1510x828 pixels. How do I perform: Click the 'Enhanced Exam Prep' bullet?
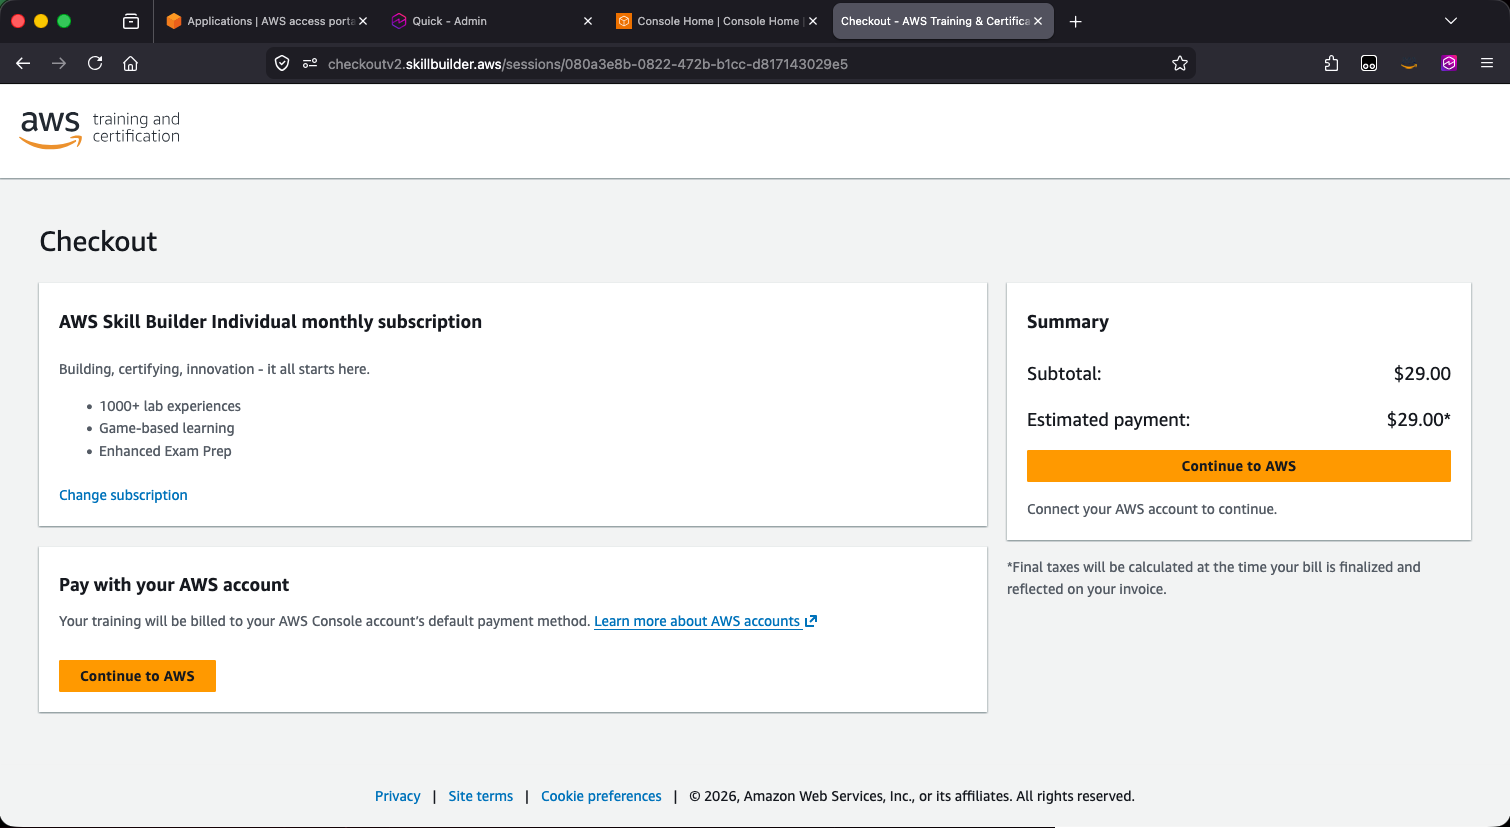(x=165, y=451)
